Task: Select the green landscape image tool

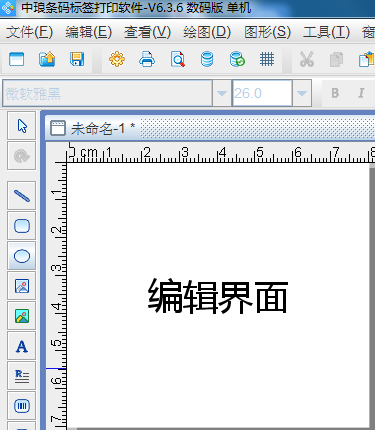Action: point(22,316)
